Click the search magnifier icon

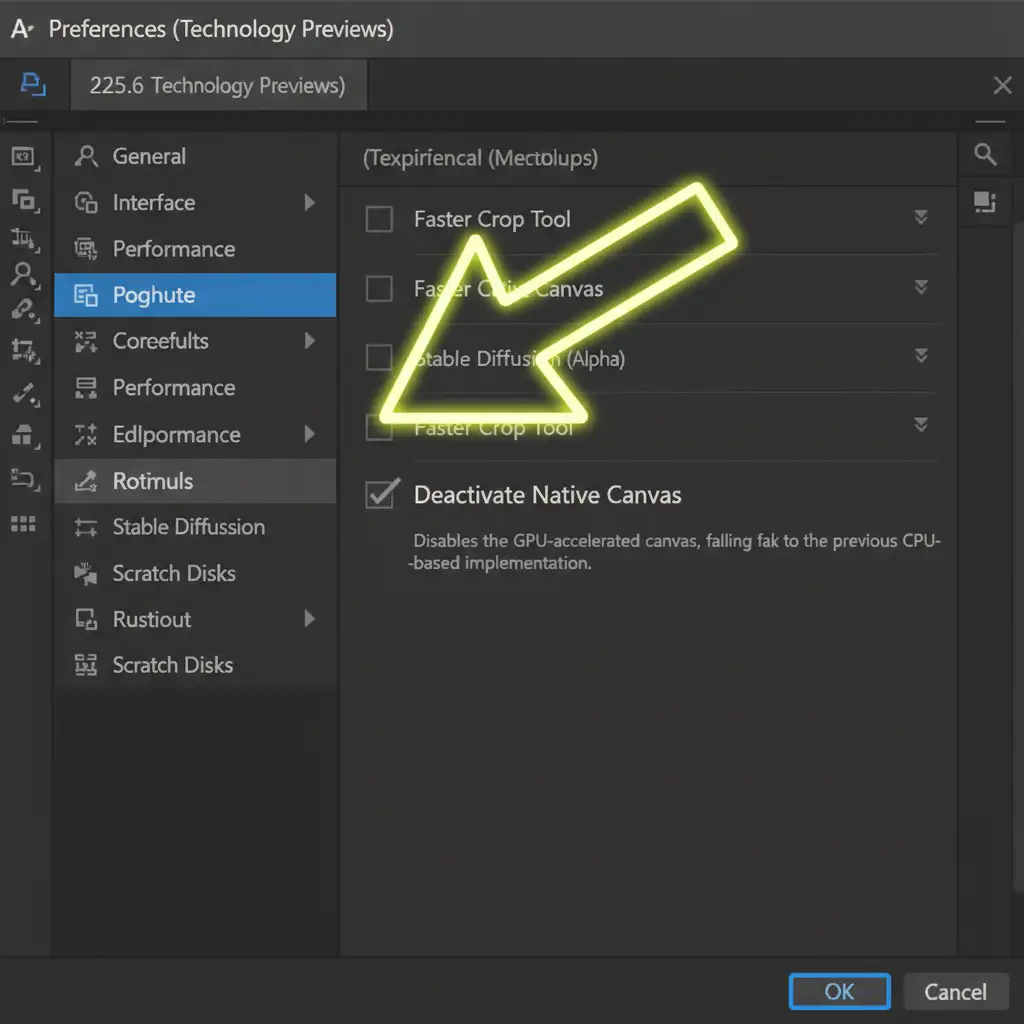985,155
